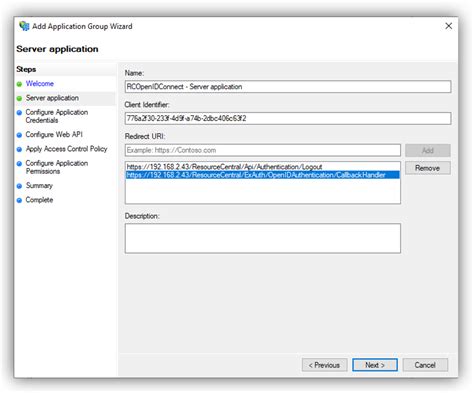The image size is (474, 393).
Task: Click the blue bullet beside Summary
Action: 19,186
